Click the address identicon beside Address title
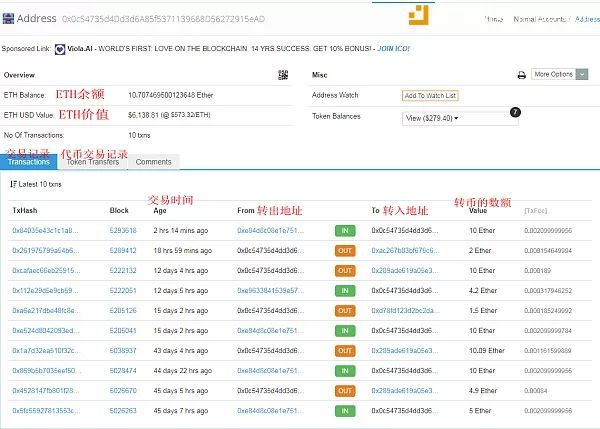 click(x=8, y=18)
